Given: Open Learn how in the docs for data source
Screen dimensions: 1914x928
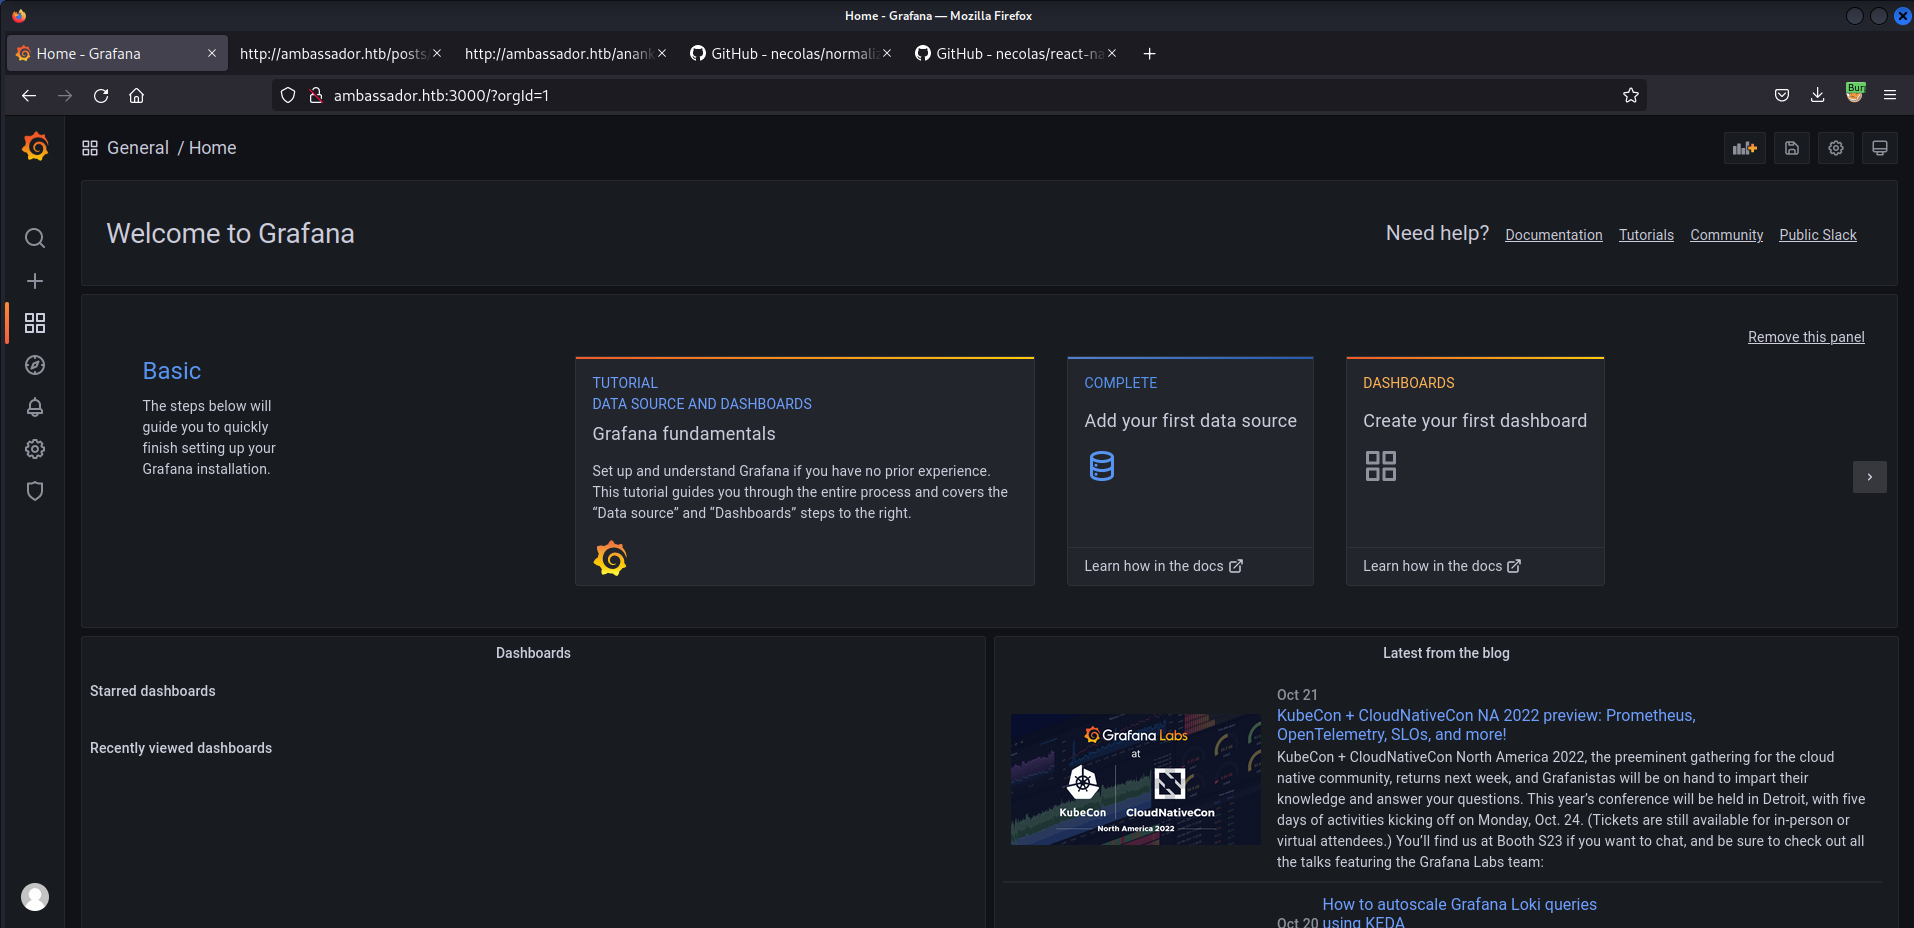Looking at the screenshot, I should pyautogui.click(x=1164, y=566).
